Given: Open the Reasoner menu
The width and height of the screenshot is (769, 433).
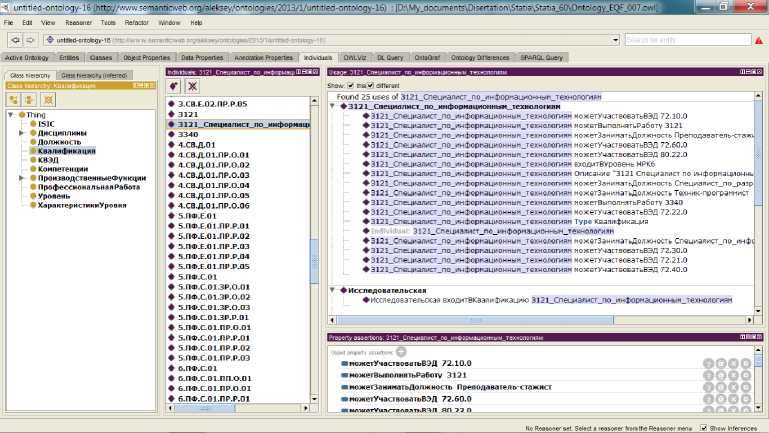Looking at the screenshot, I should (x=80, y=20).
